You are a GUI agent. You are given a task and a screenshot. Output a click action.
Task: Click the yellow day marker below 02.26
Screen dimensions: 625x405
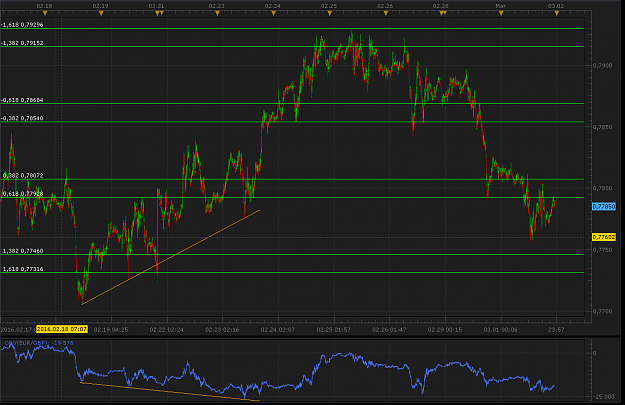(x=385, y=14)
